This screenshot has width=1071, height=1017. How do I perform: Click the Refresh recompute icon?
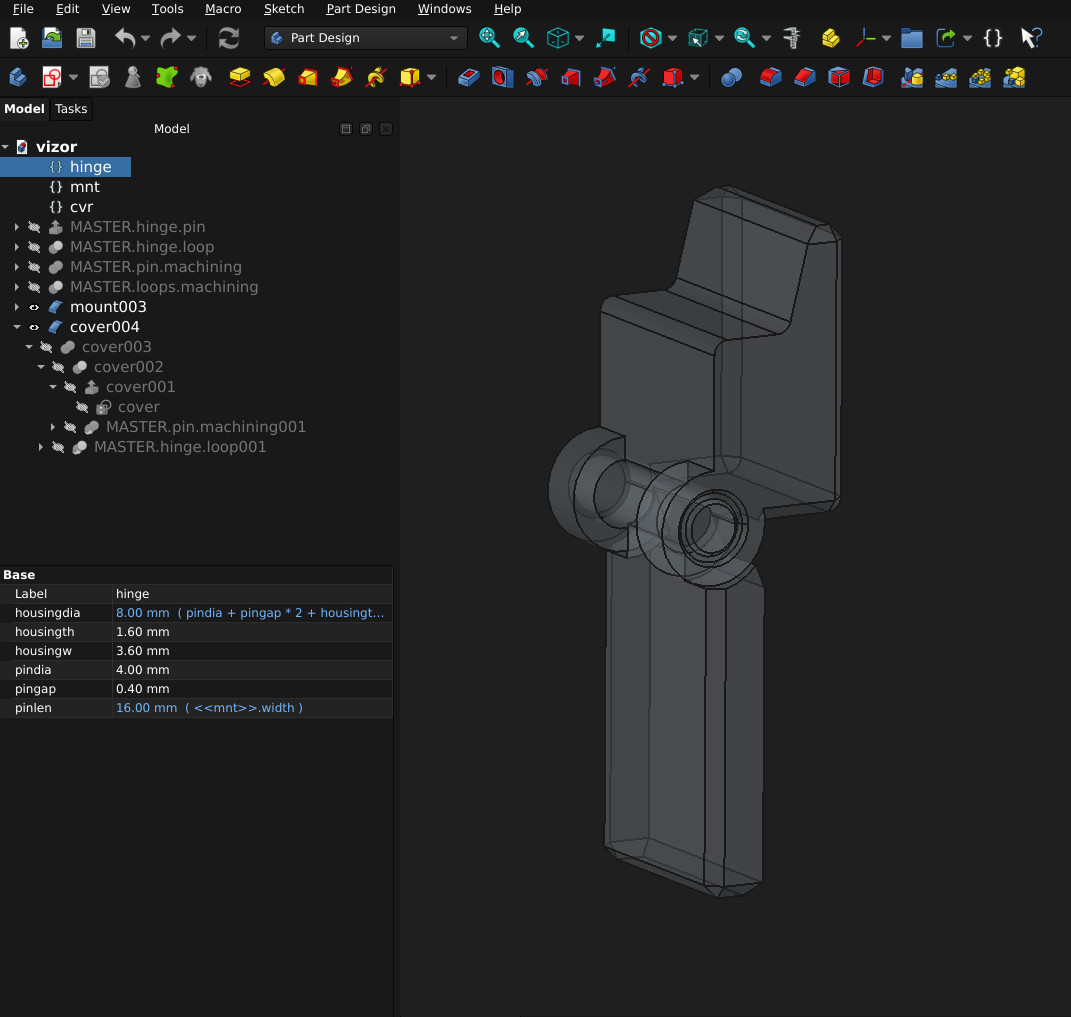tap(229, 38)
